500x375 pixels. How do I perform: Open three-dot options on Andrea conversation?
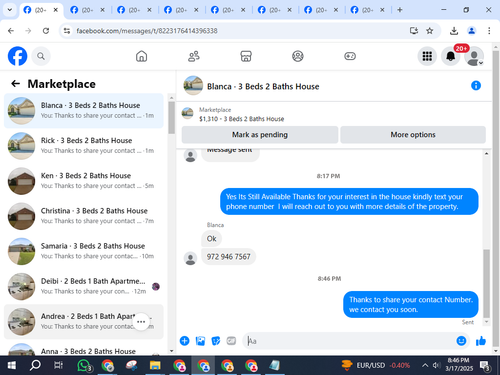click(141, 322)
